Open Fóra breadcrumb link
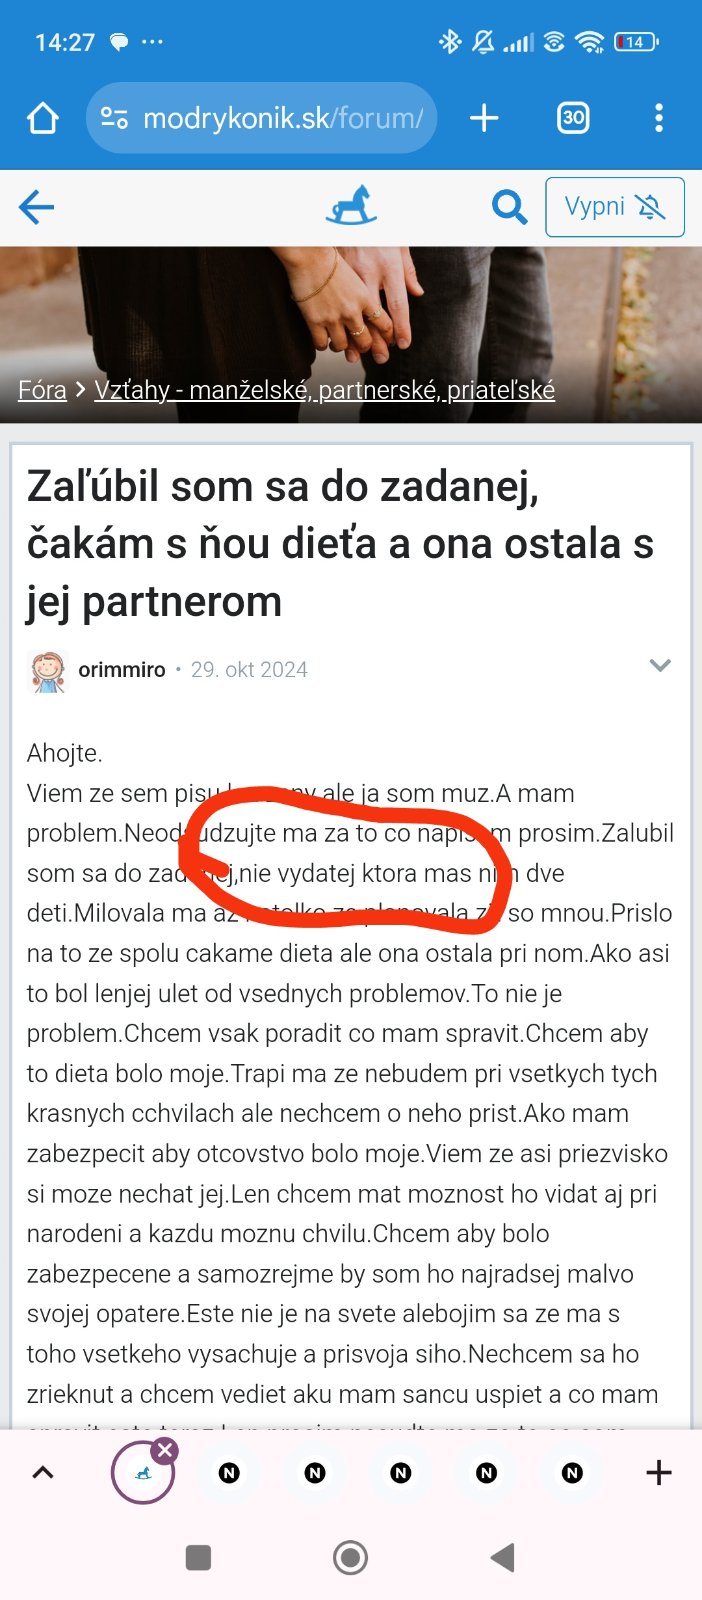Screen dimensions: 702x1600 point(42,390)
